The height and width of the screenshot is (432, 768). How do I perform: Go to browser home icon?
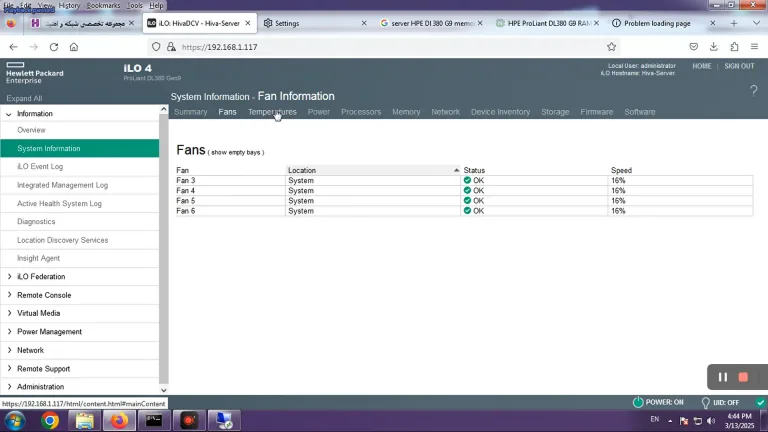pyautogui.click(x=74, y=47)
